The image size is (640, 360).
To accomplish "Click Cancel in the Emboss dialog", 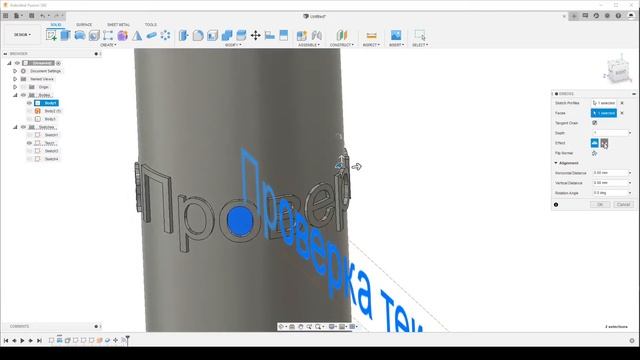I will click(x=623, y=204).
